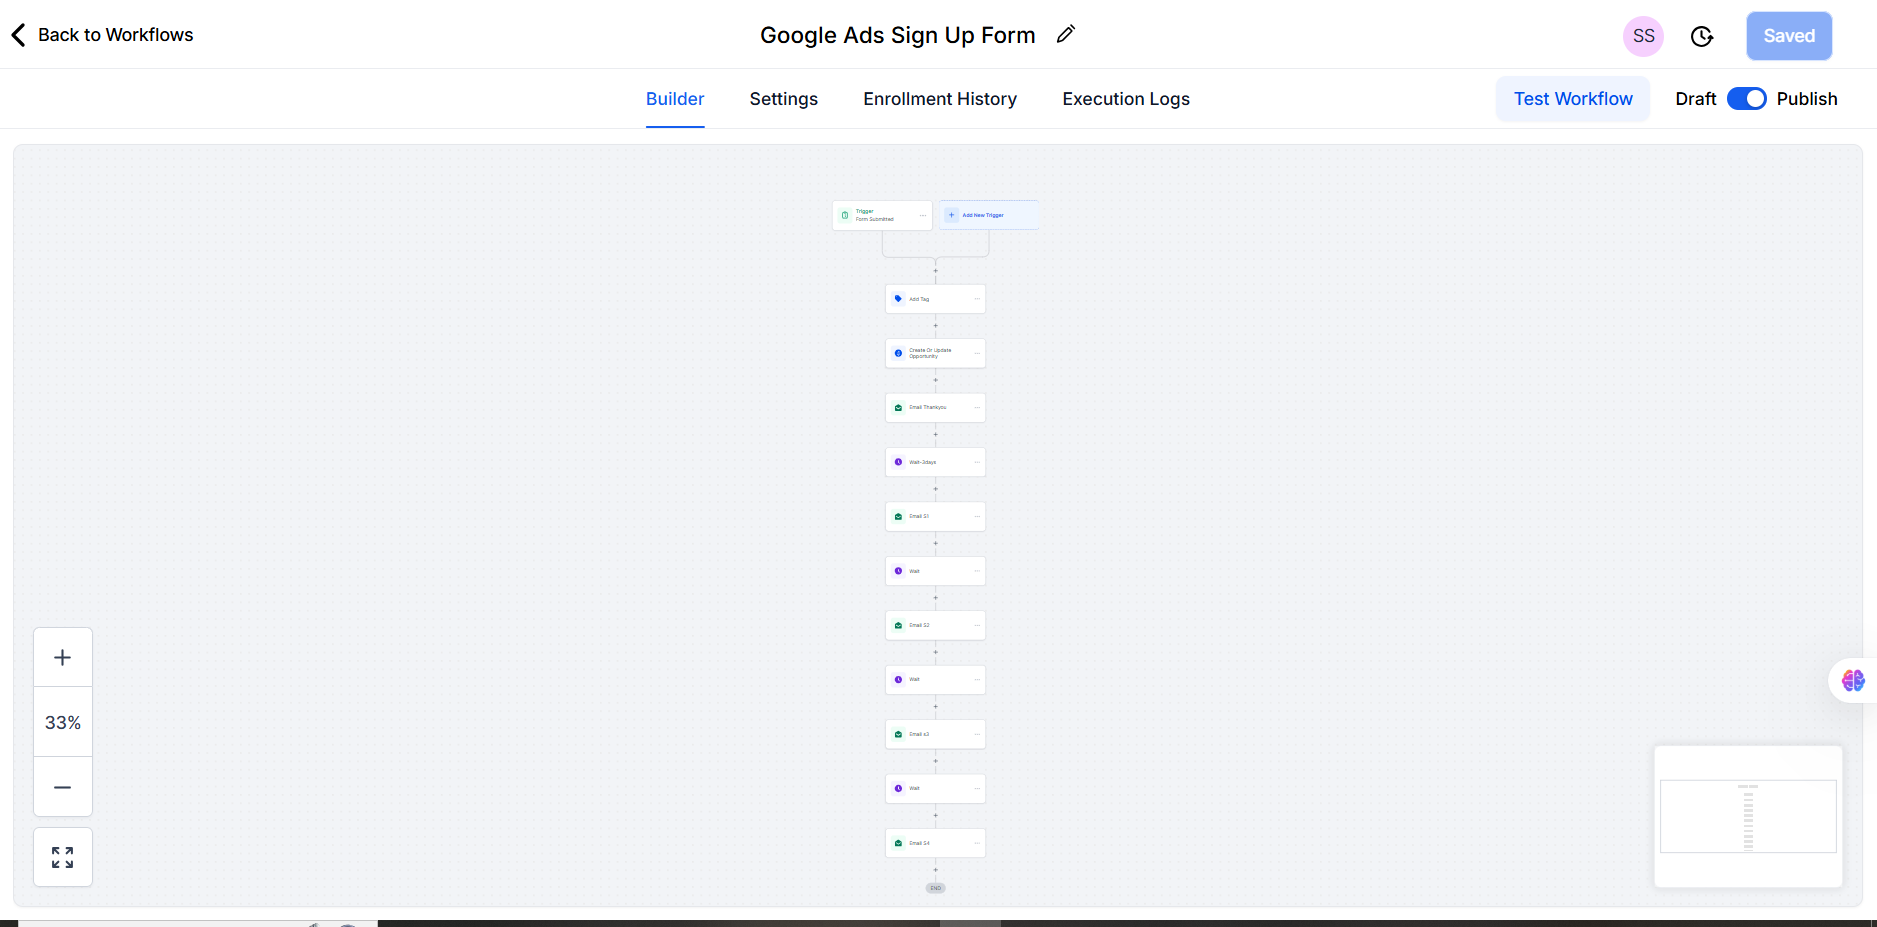Toggle the Draft/Publish switch
The width and height of the screenshot is (1877, 927).
[1746, 99]
